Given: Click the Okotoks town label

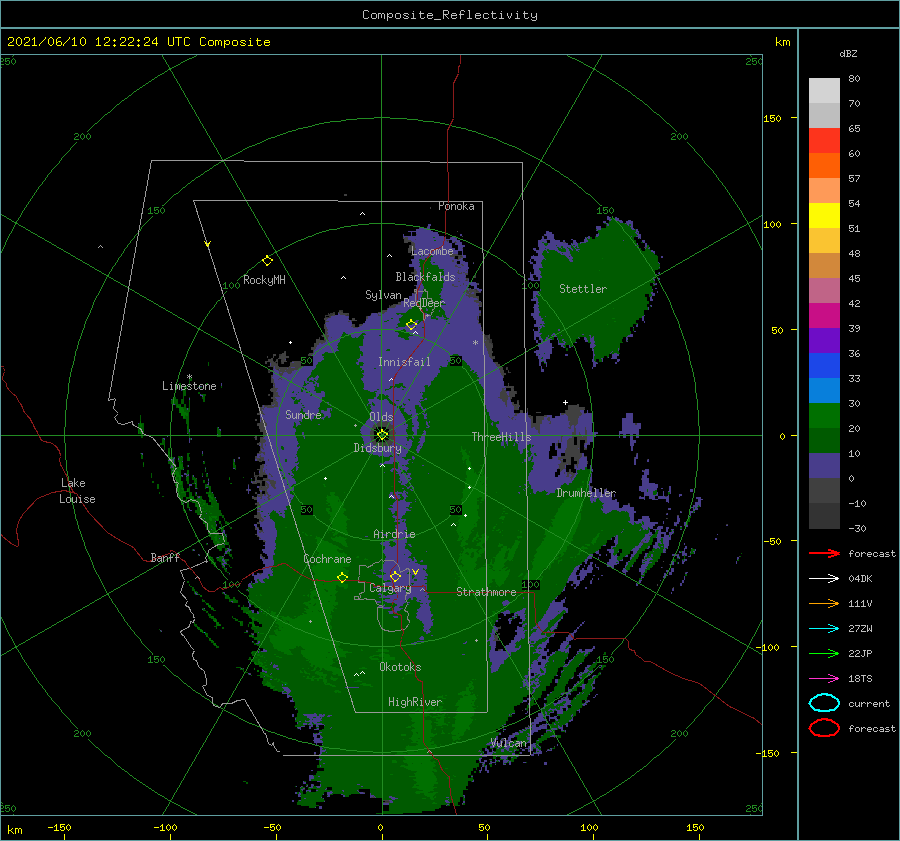Looking at the screenshot, I should 400,667.
